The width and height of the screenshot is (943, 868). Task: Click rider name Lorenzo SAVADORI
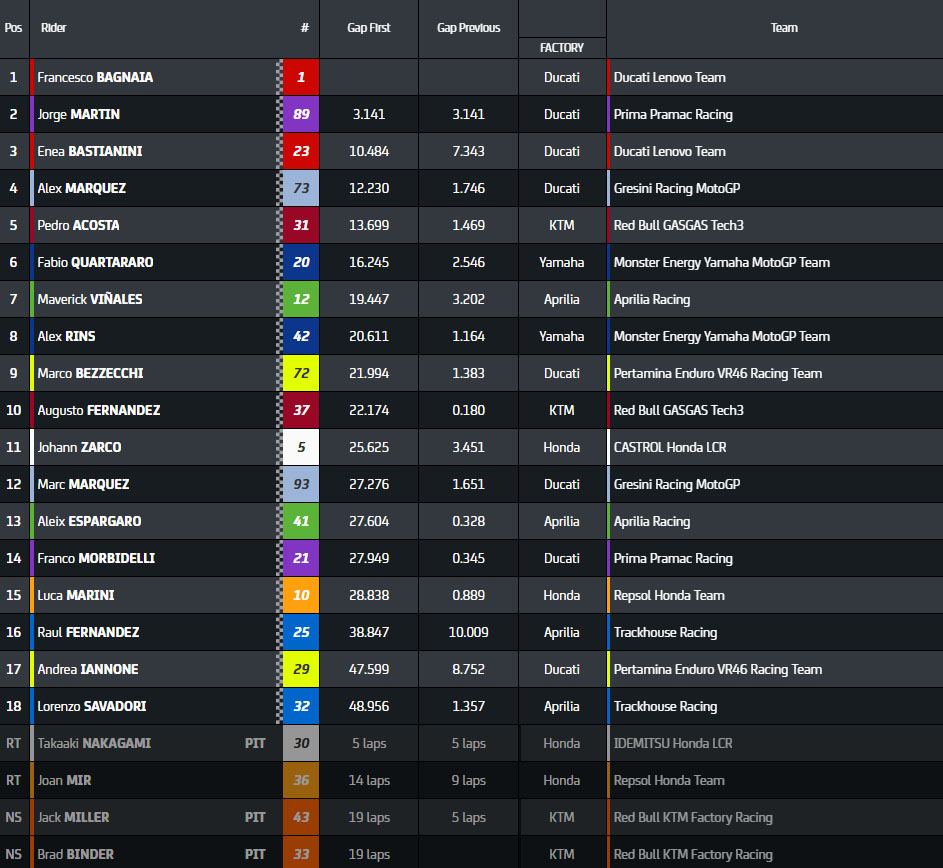pos(91,706)
